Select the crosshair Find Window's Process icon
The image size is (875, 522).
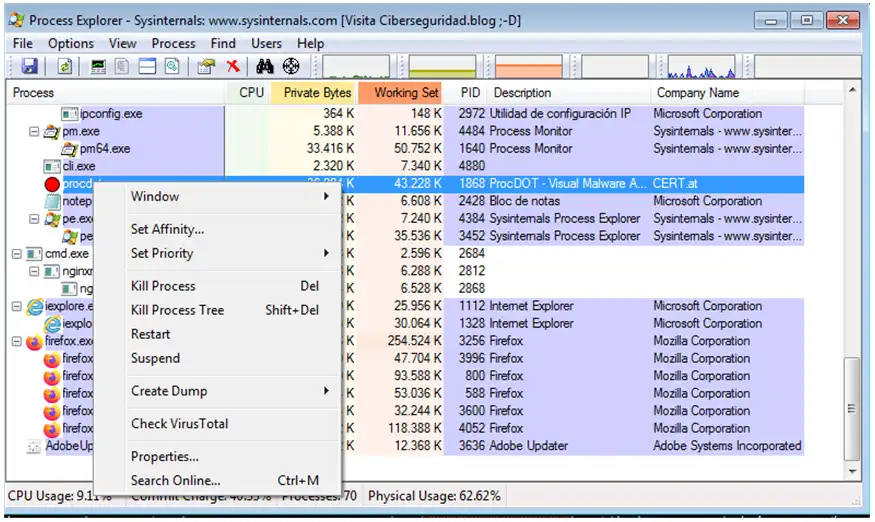click(x=291, y=66)
